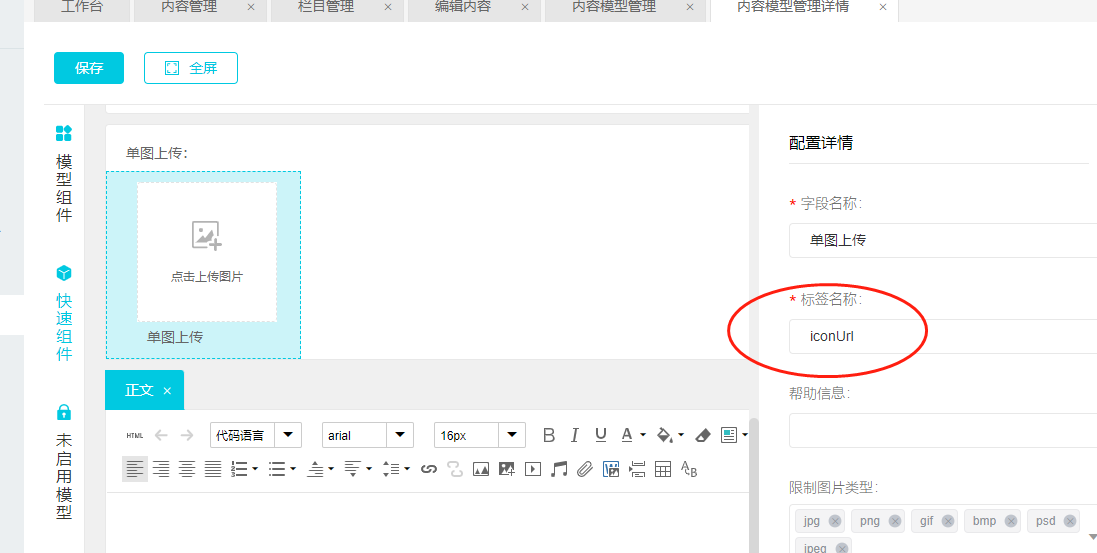Remove the gif image type tag

click(x=948, y=522)
